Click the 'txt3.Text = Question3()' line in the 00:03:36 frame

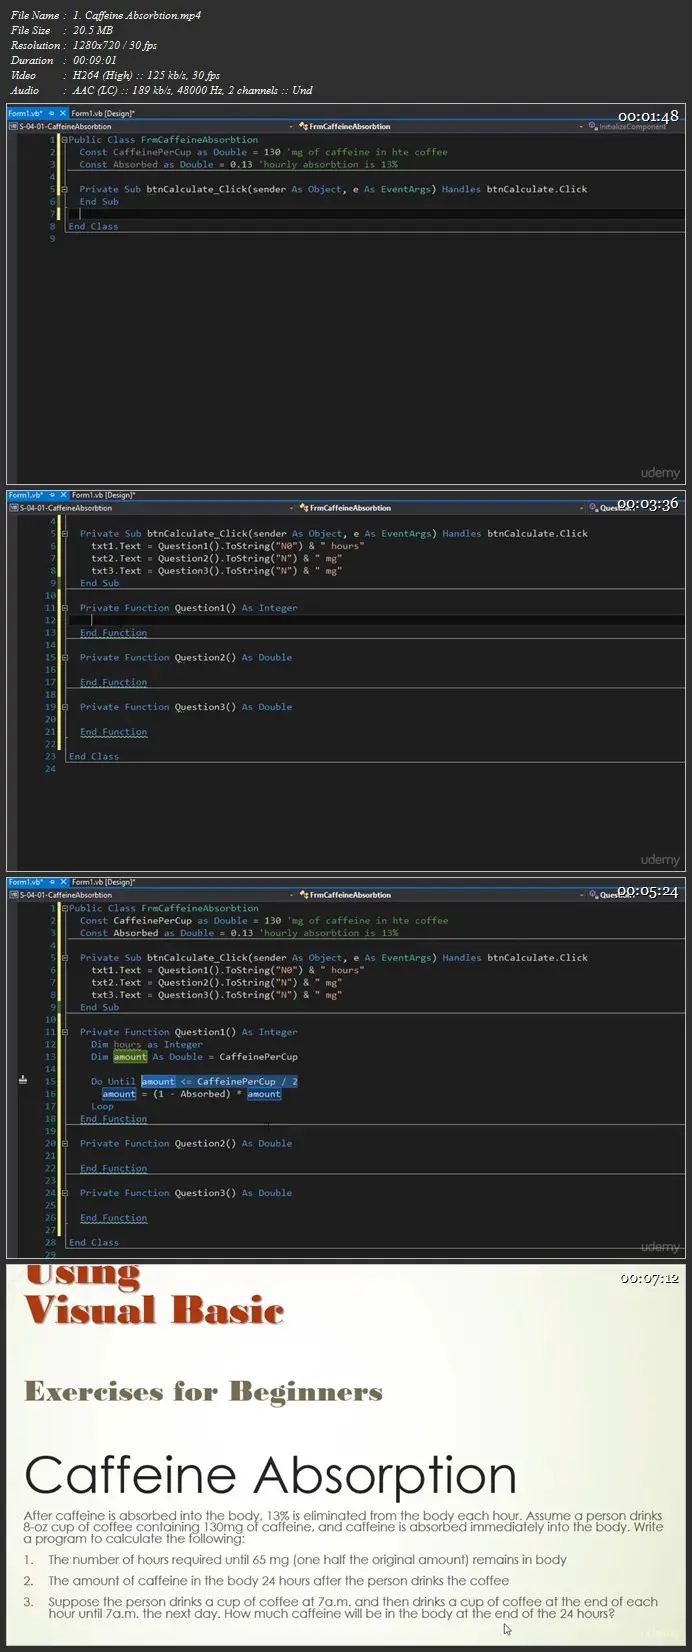click(x=217, y=571)
